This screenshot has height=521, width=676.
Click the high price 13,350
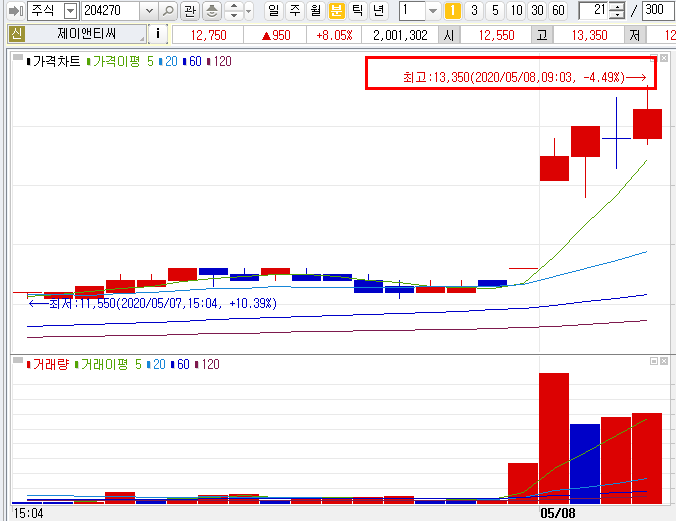[x=589, y=35]
